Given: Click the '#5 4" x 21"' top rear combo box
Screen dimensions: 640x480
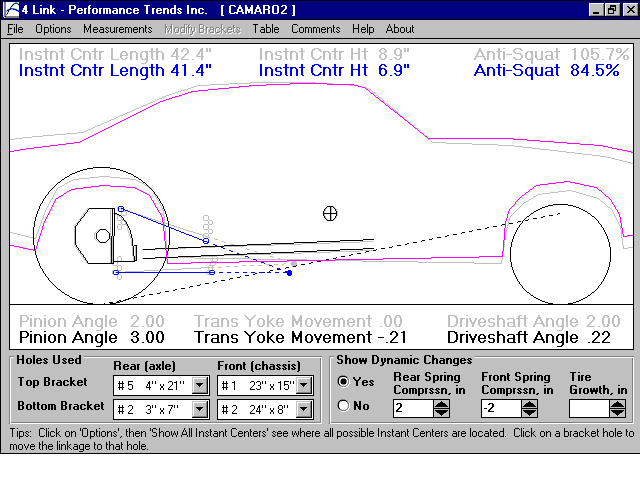Looking at the screenshot, I should [x=161, y=385].
